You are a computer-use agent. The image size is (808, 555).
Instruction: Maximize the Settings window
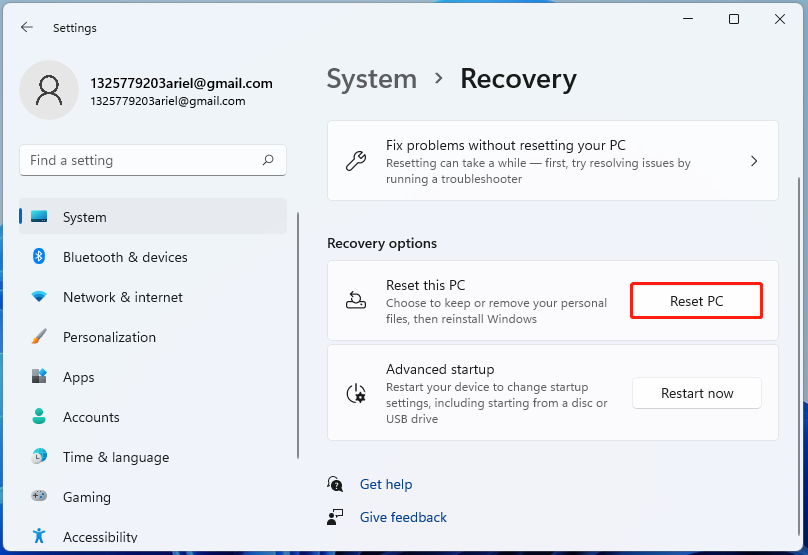pos(734,19)
